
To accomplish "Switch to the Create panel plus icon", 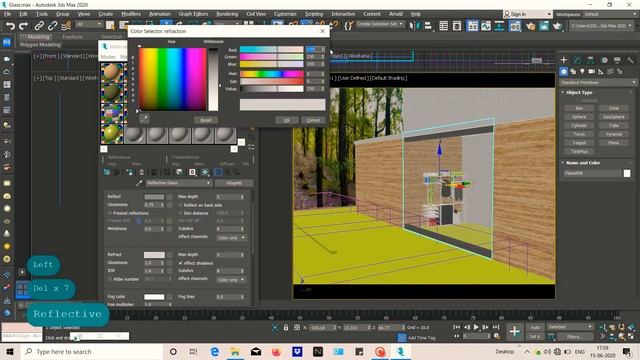I will pyautogui.click(x=564, y=60).
